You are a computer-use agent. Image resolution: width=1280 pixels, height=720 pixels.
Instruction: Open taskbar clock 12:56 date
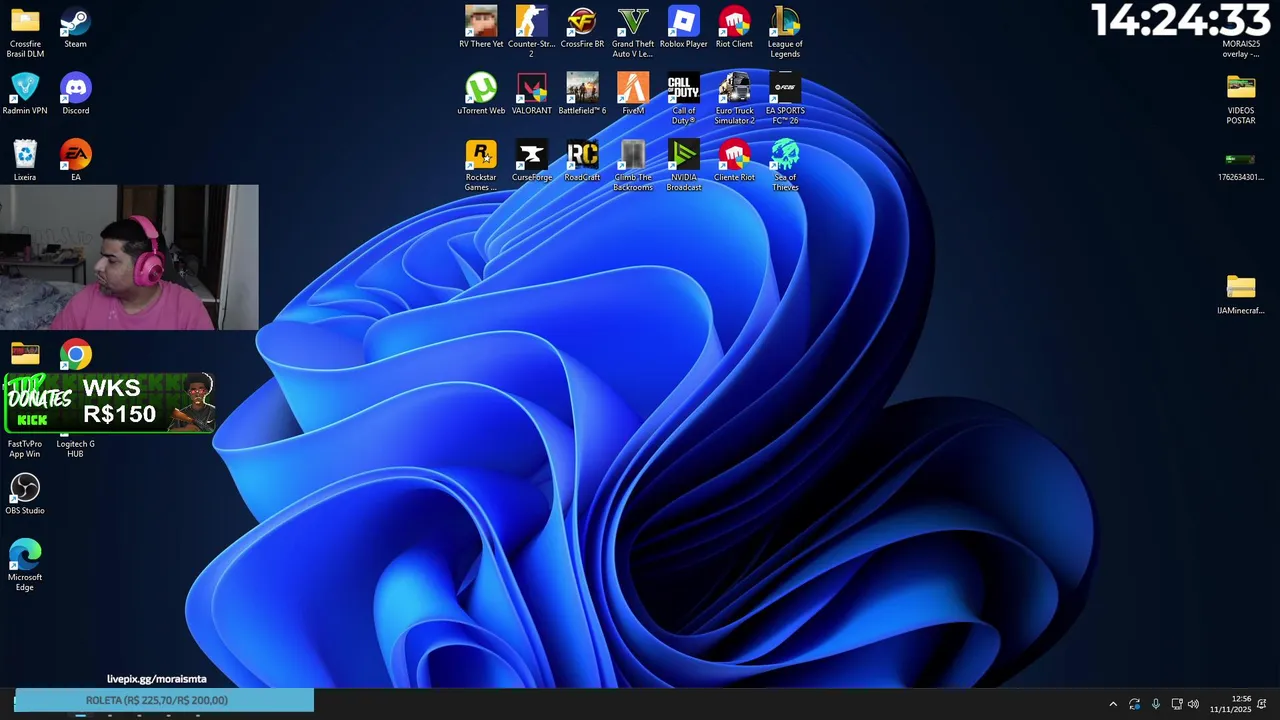click(1231, 704)
